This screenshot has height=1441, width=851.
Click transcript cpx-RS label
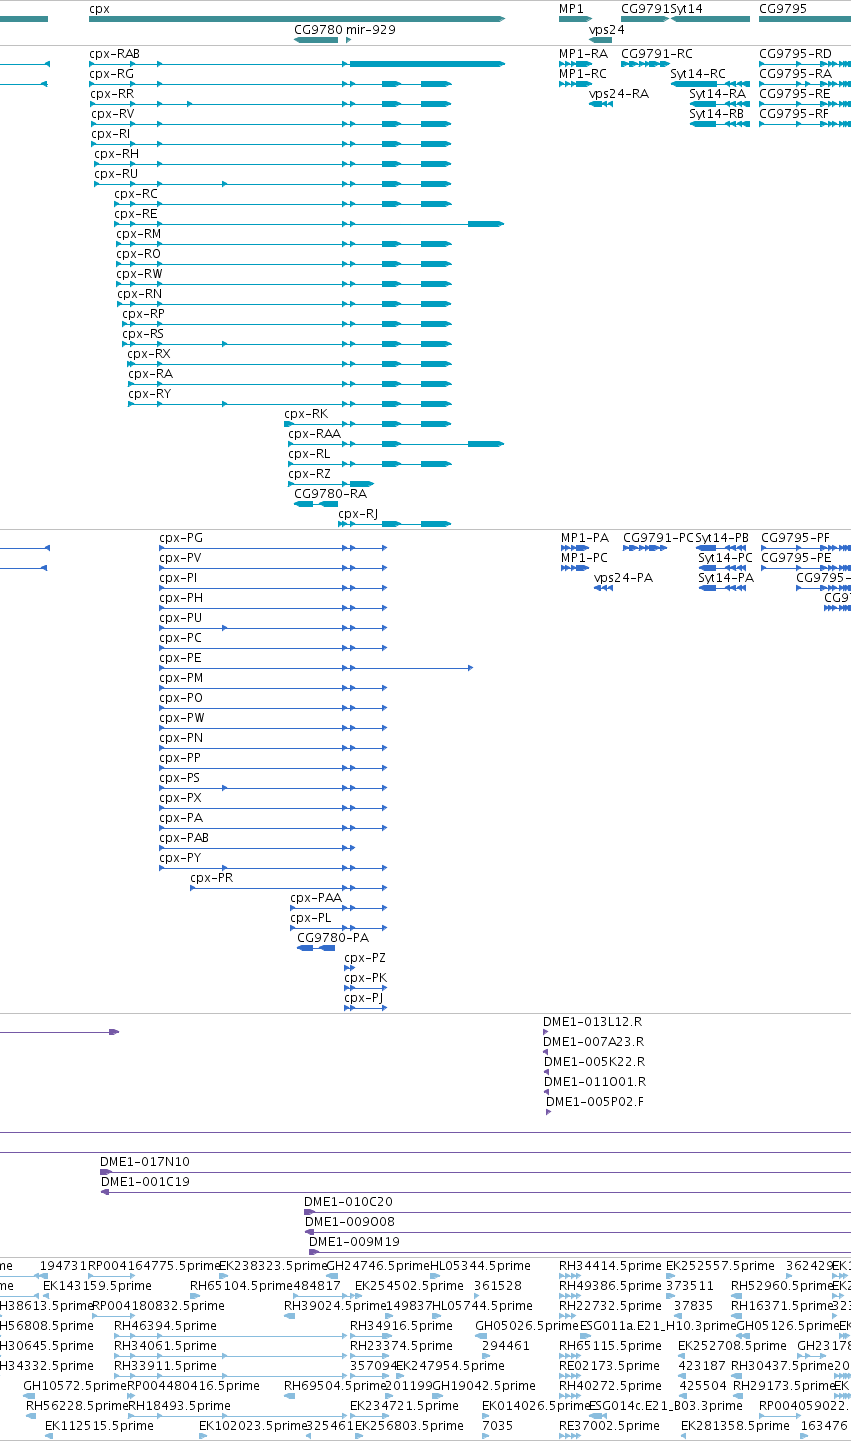click(x=143, y=334)
